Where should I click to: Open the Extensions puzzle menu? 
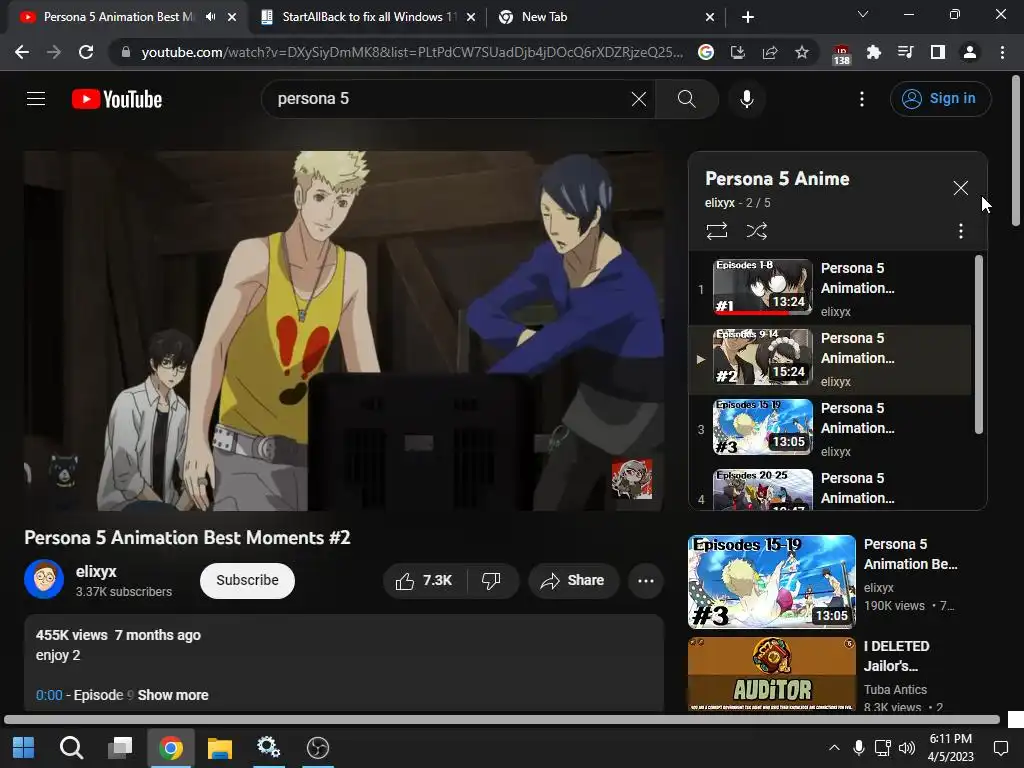[x=873, y=52]
